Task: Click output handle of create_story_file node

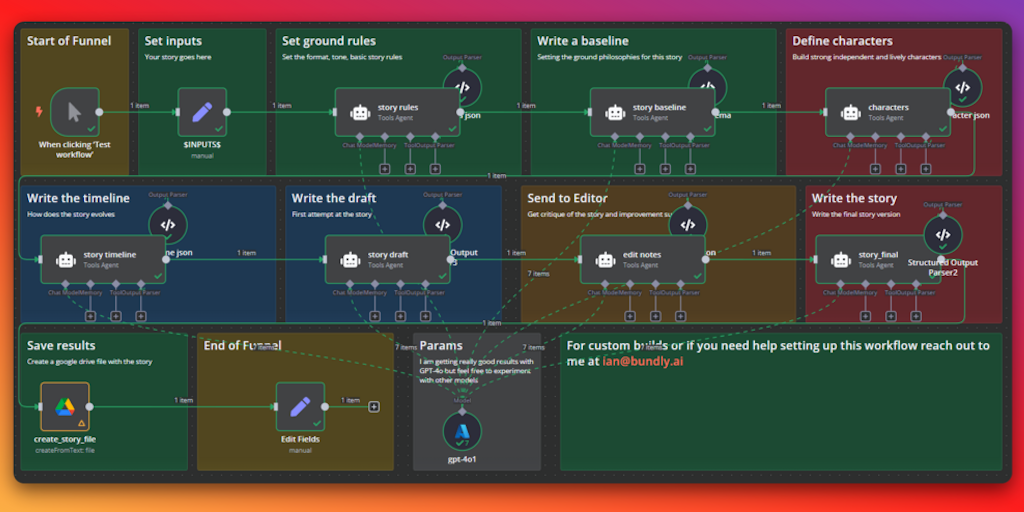Action: (89, 407)
